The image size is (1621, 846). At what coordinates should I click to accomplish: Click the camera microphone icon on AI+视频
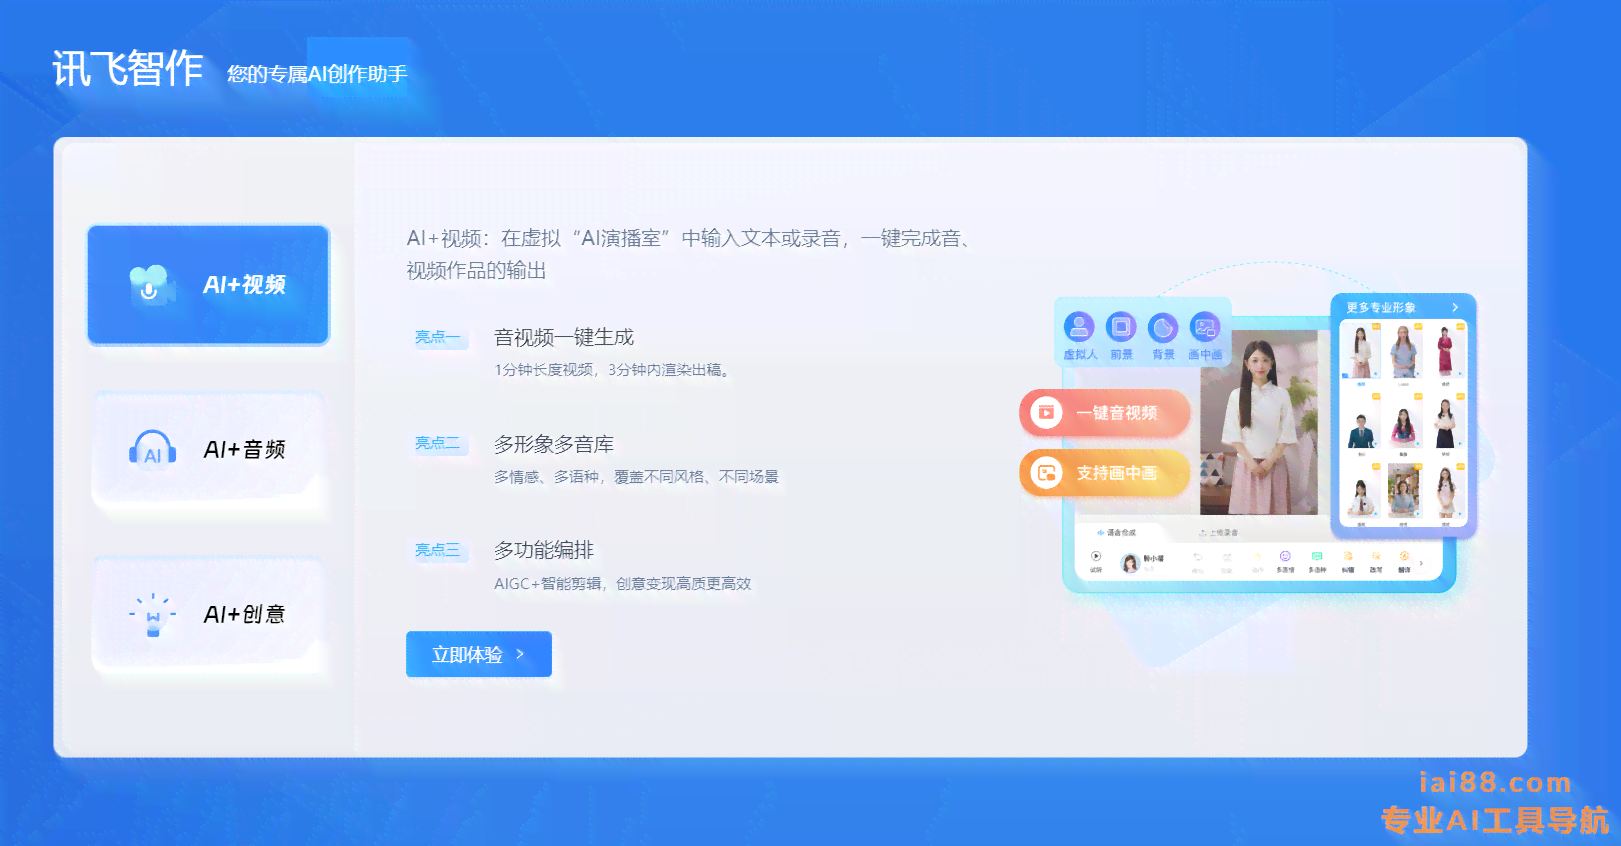click(150, 285)
